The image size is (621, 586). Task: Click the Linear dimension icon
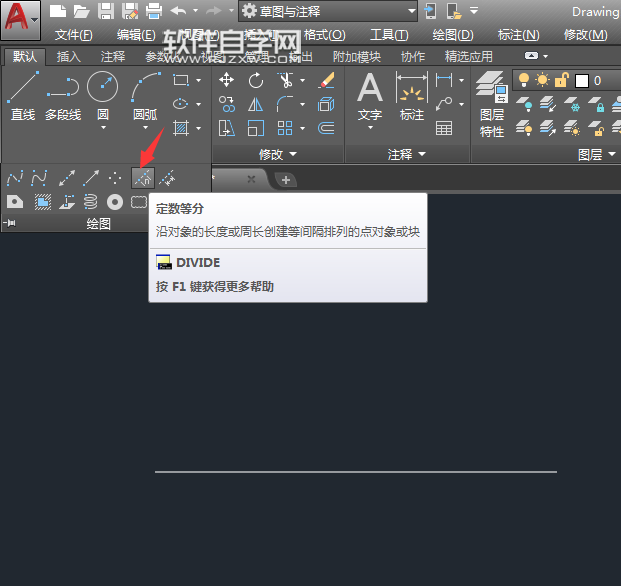pos(444,80)
